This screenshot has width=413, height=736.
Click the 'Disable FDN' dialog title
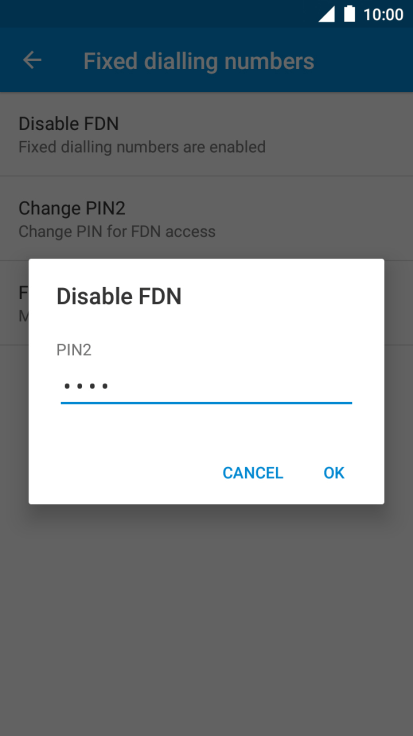tap(119, 297)
